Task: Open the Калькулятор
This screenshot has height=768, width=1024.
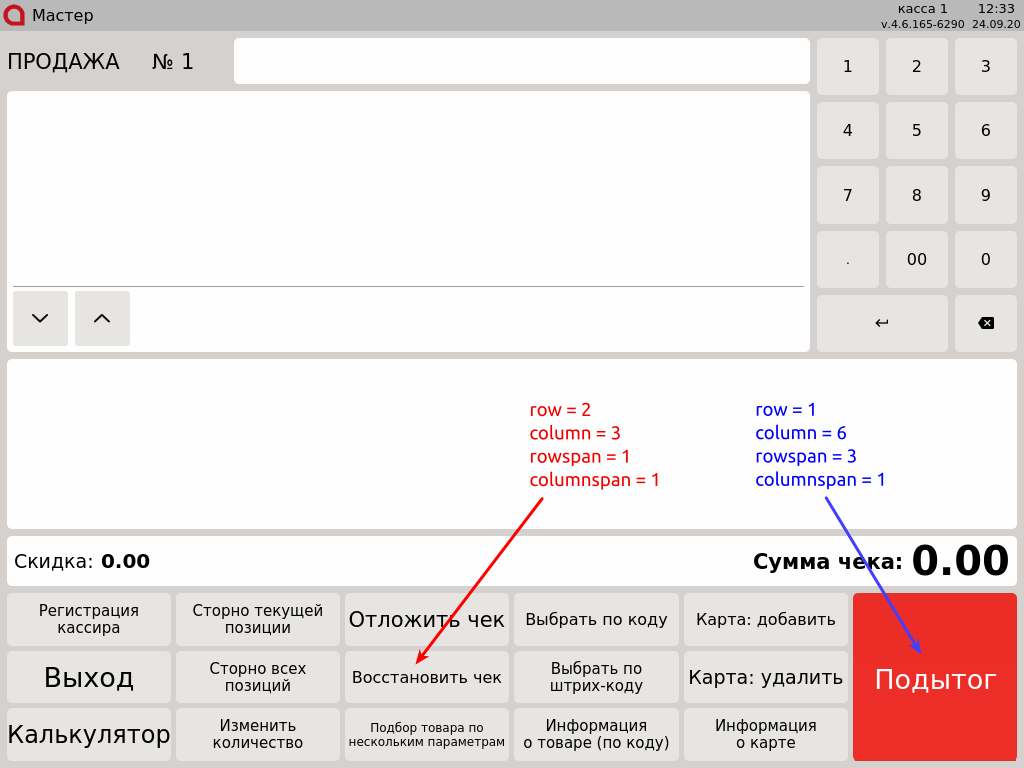Action: [x=89, y=734]
